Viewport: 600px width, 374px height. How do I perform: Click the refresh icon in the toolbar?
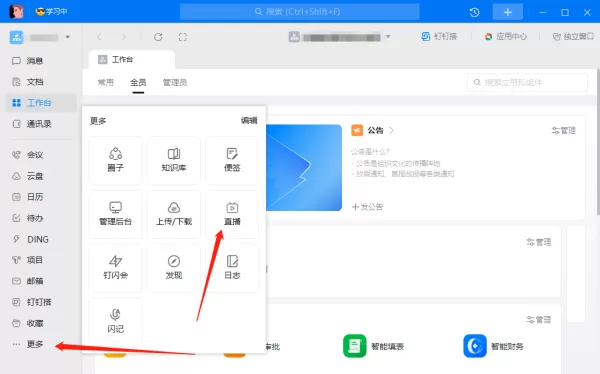point(158,37)
